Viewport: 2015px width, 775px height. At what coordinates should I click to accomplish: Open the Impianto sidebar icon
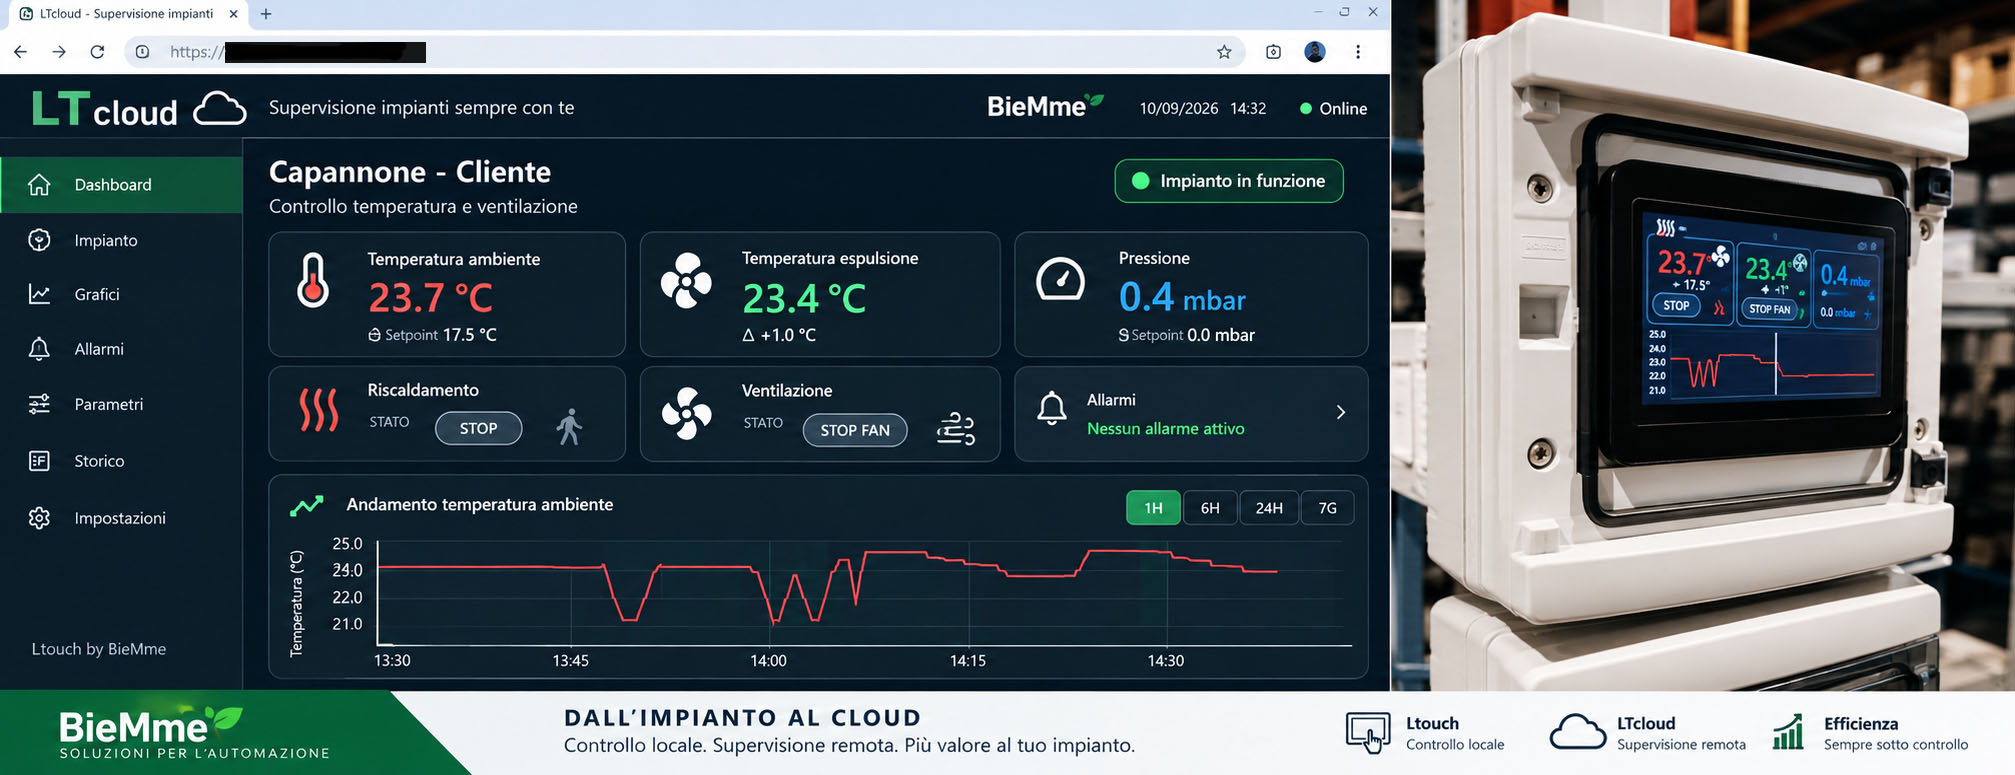[39, 240]
